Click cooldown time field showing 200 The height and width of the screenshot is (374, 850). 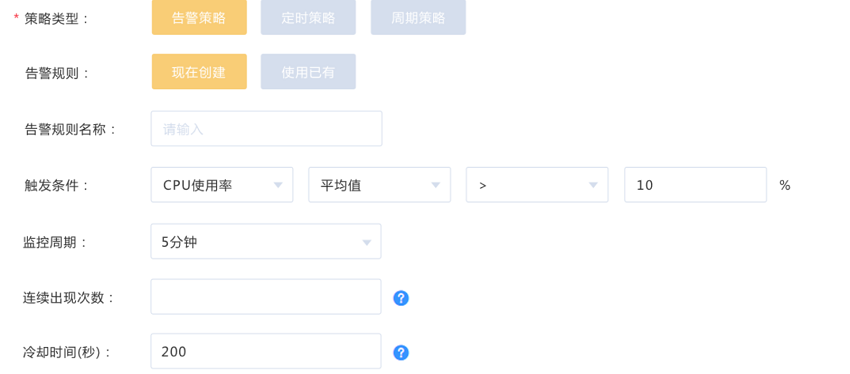(x=266, y=351)
